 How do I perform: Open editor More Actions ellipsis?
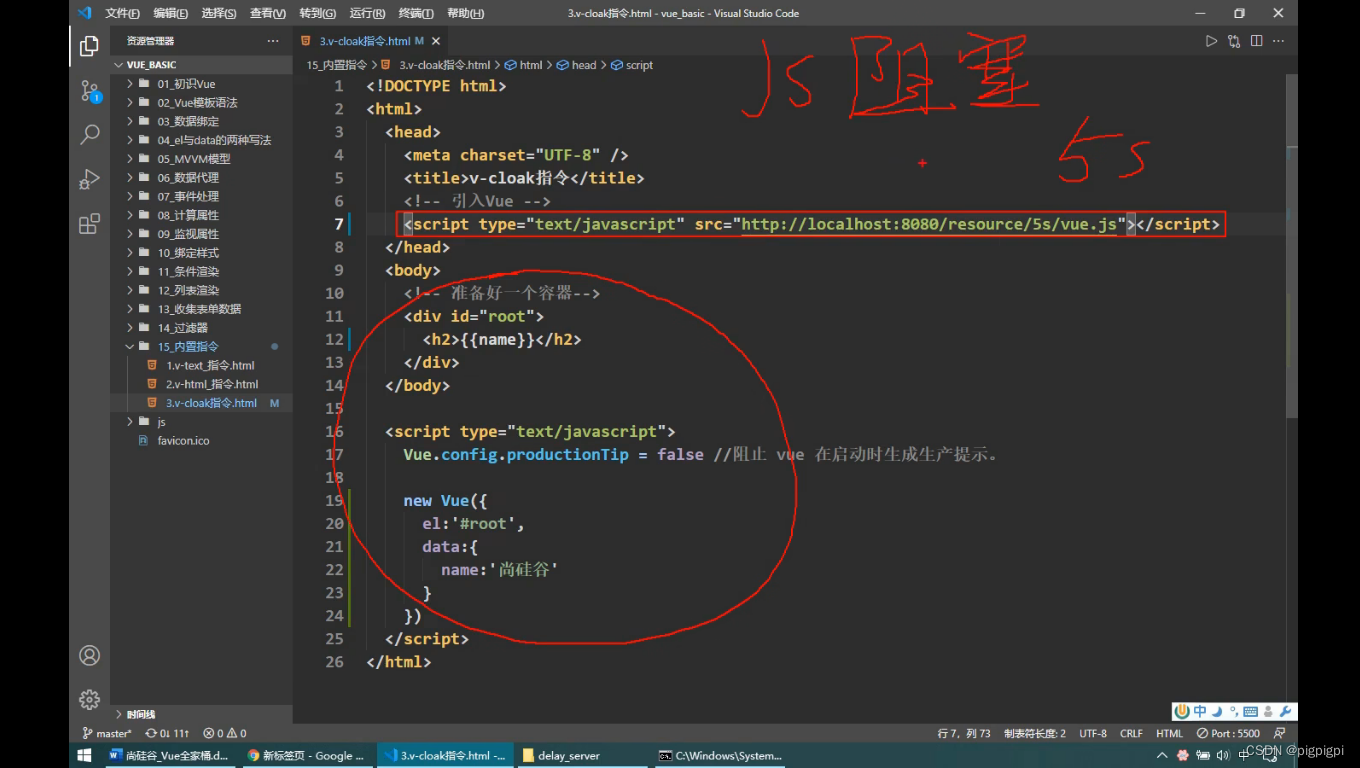click(x=1279, y=41)
